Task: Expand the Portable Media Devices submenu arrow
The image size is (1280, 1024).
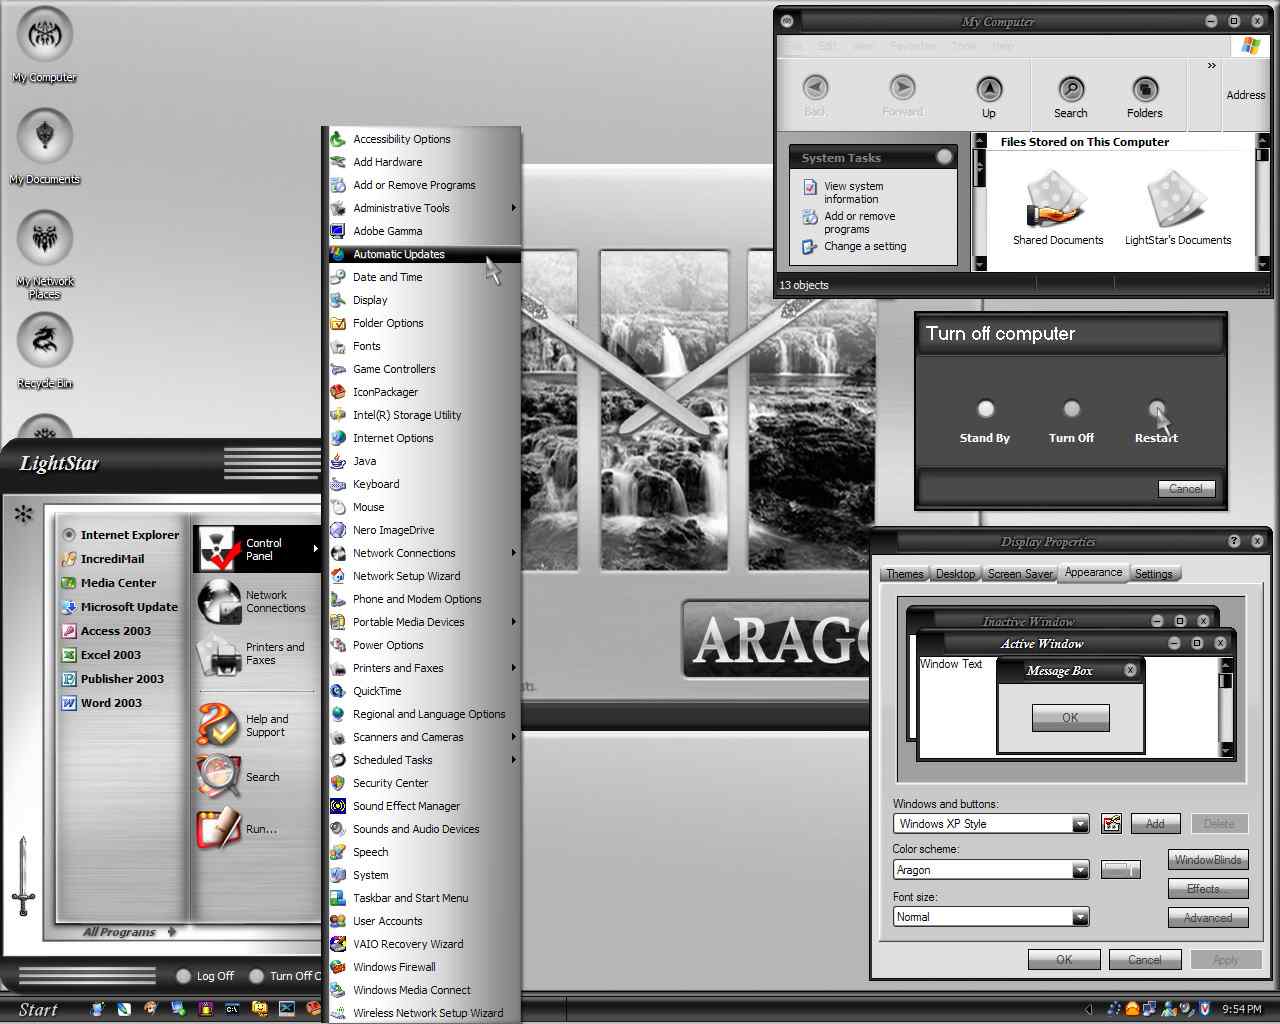Action: pos(514,622)
